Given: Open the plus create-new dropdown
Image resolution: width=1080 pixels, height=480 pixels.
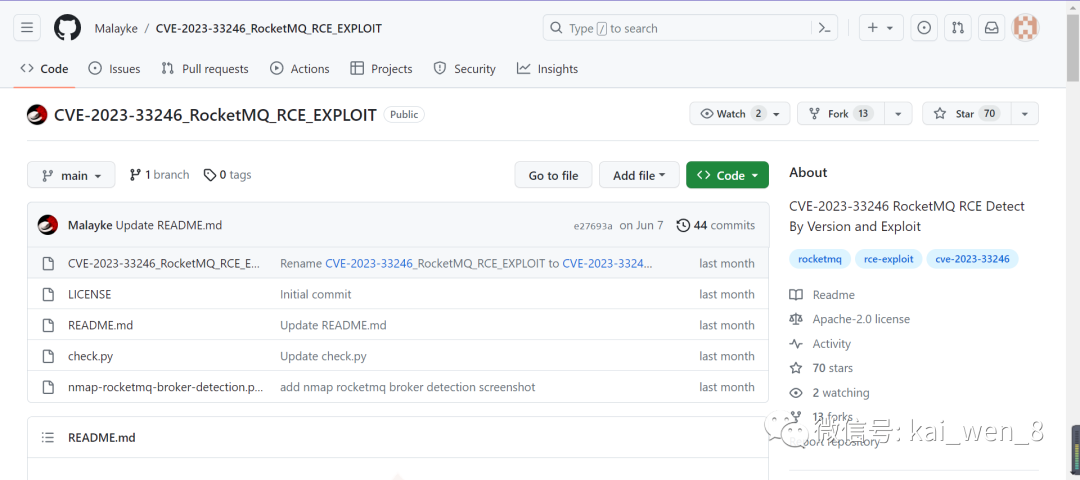Looking at the screenshot, I should [x=881, y=28].
